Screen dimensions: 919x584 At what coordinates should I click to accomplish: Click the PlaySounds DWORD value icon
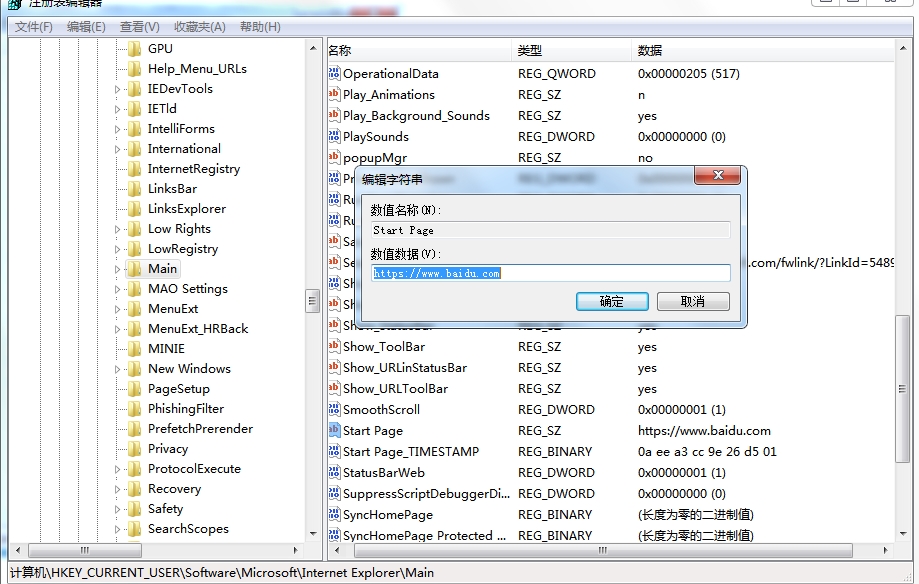click(x=334, y=137)
